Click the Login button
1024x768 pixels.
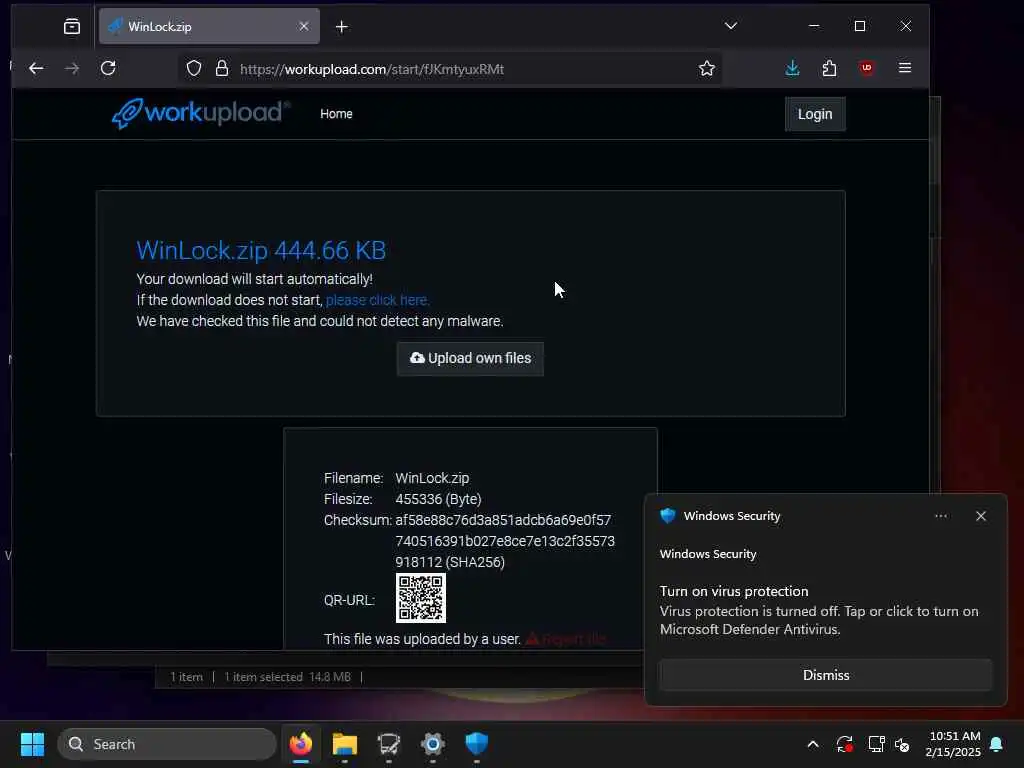coord(815,114)
